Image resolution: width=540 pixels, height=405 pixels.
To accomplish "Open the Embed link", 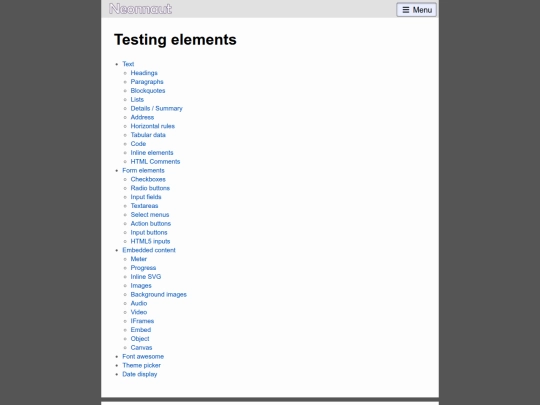I will tap(141, 330).
